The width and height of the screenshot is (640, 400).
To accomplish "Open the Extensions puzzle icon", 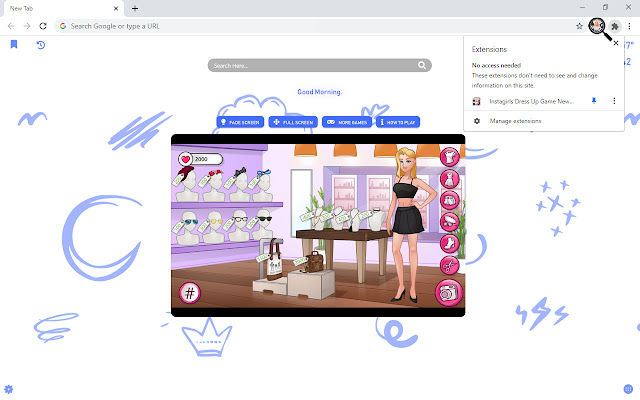I will pyautogui.click(x=615, y=26).
